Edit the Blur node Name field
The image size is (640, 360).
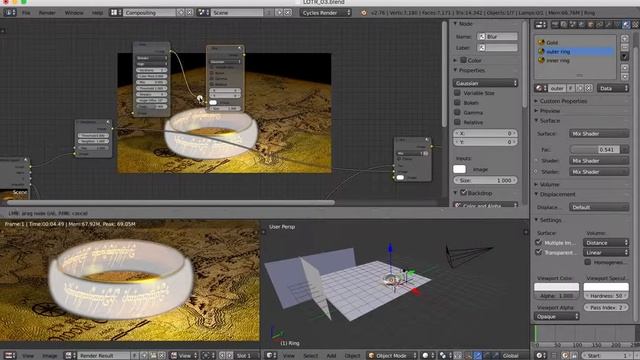497,36
